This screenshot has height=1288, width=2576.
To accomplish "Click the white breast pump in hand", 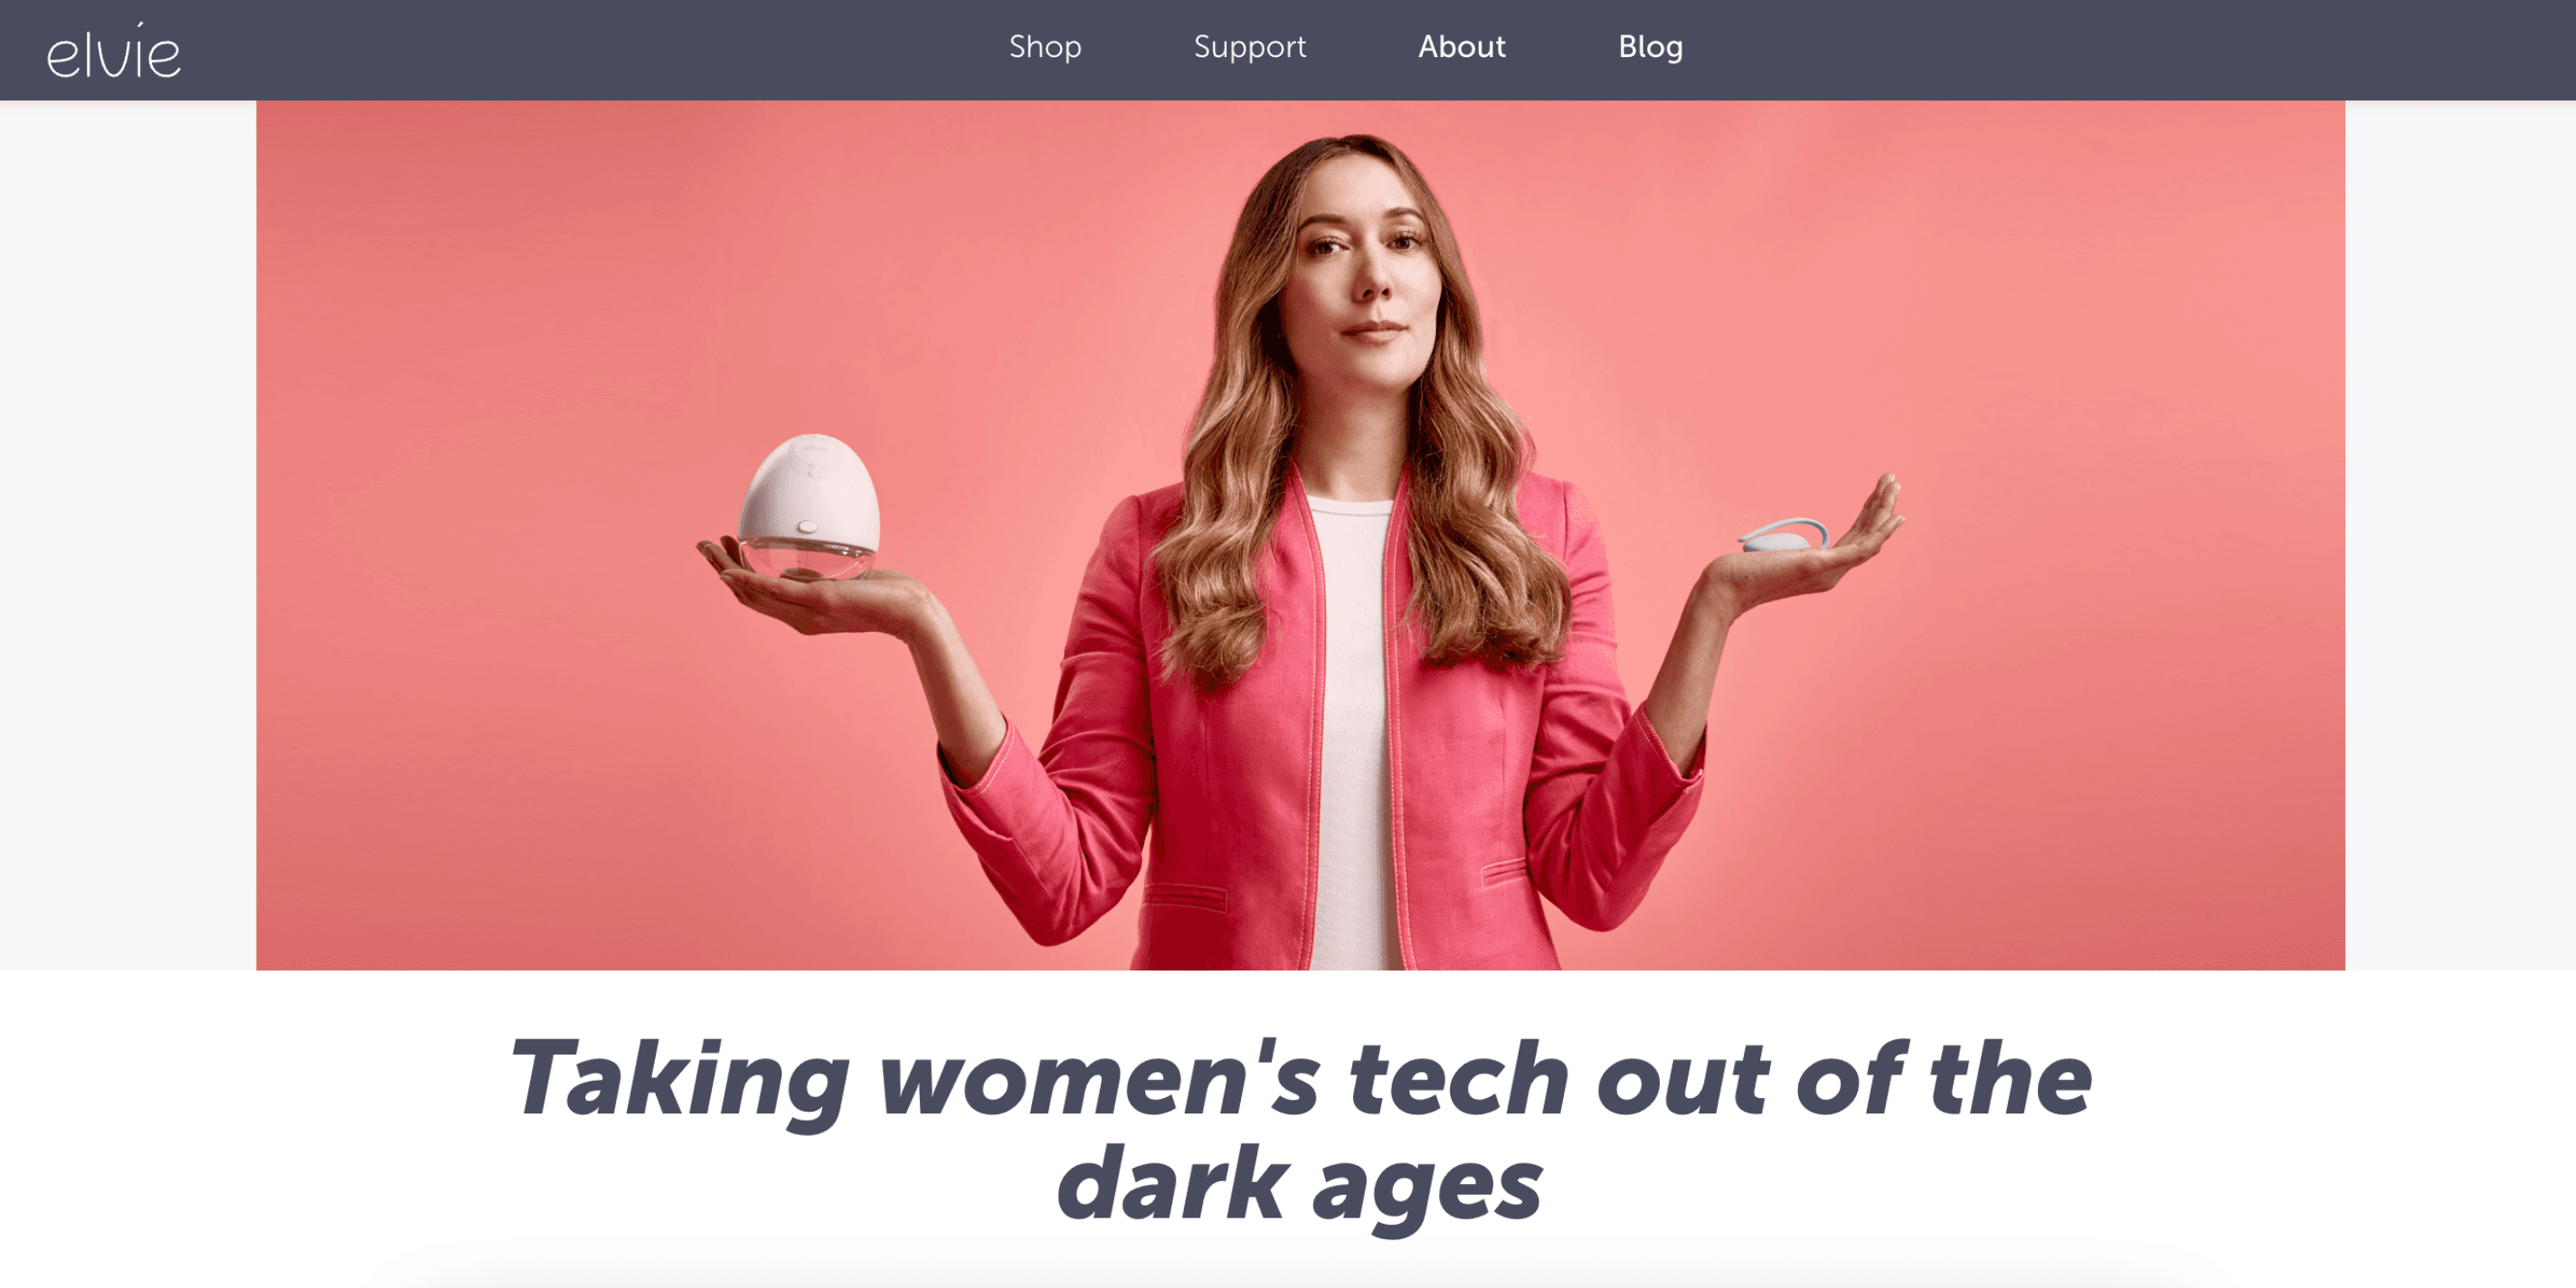I will coord(809,507).
